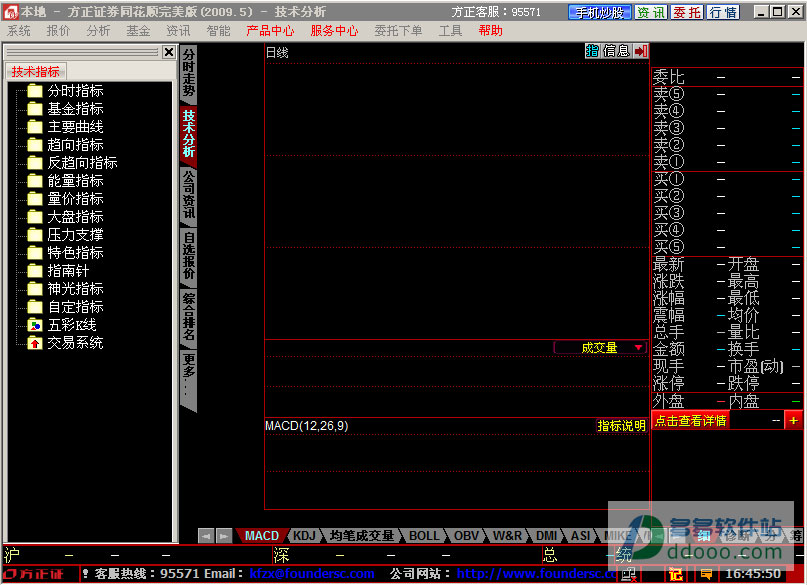Switch to 综合排名 vertical tab
The image size is (807, 585).
tap(189, 316)
